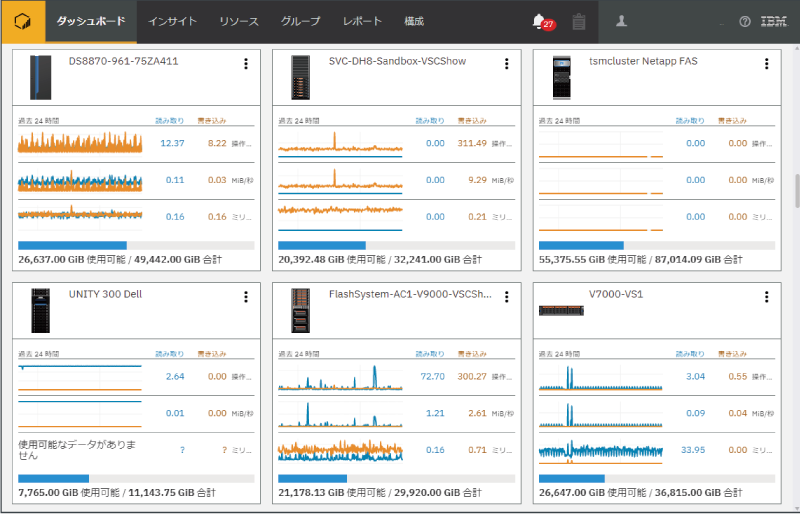Click the SVC-DH8-Sandbox capacity usage bar
The width and height of the screenshot is (800, 514).
[x=396, y=246]
